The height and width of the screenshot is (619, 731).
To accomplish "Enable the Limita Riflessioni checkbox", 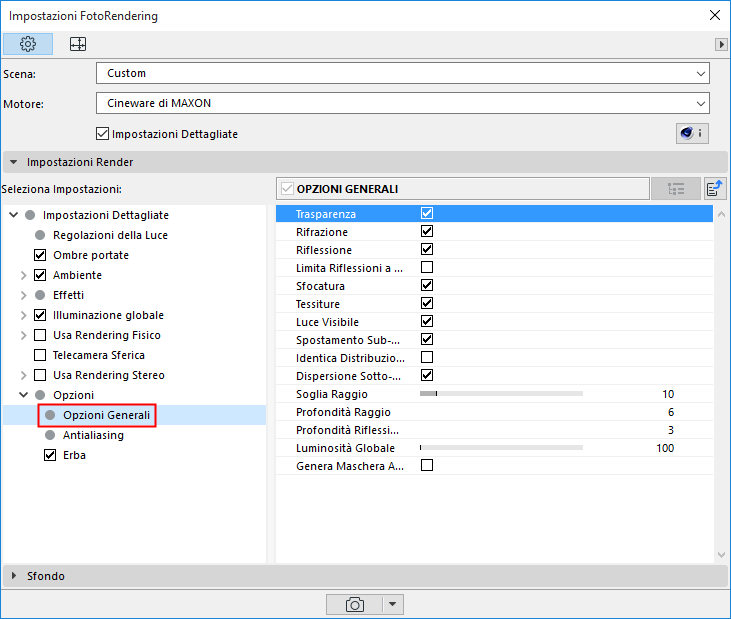I will [x=427, y=267].
